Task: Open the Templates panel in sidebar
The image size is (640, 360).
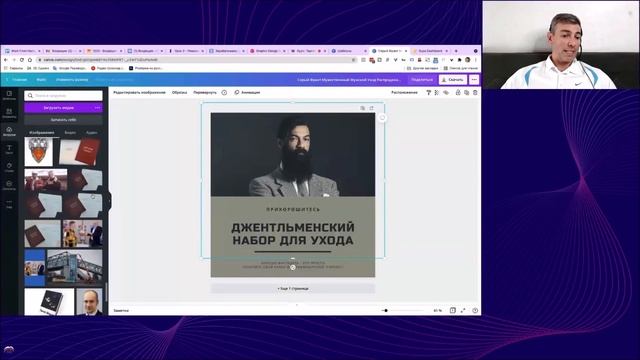Action: point(9,95)
